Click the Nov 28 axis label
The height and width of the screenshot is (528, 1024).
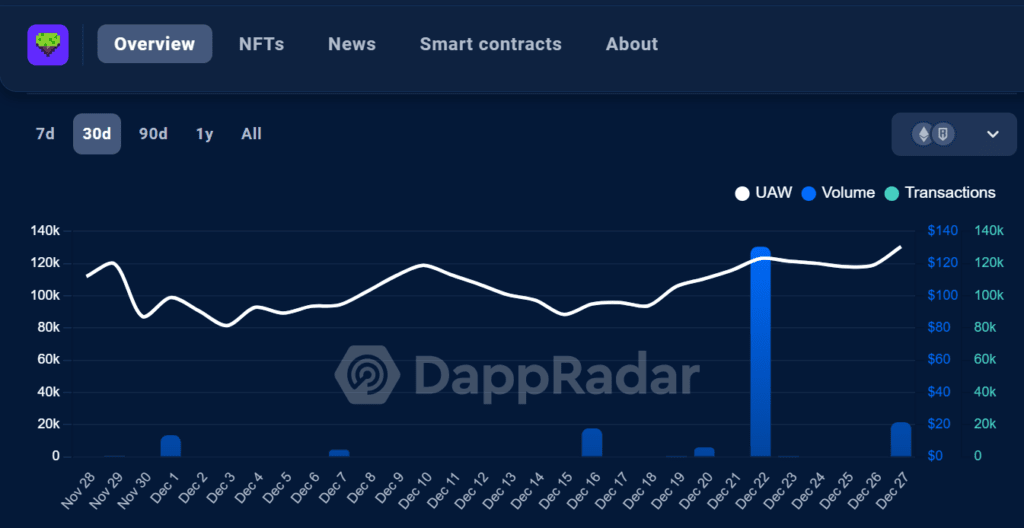coord(78,489)
